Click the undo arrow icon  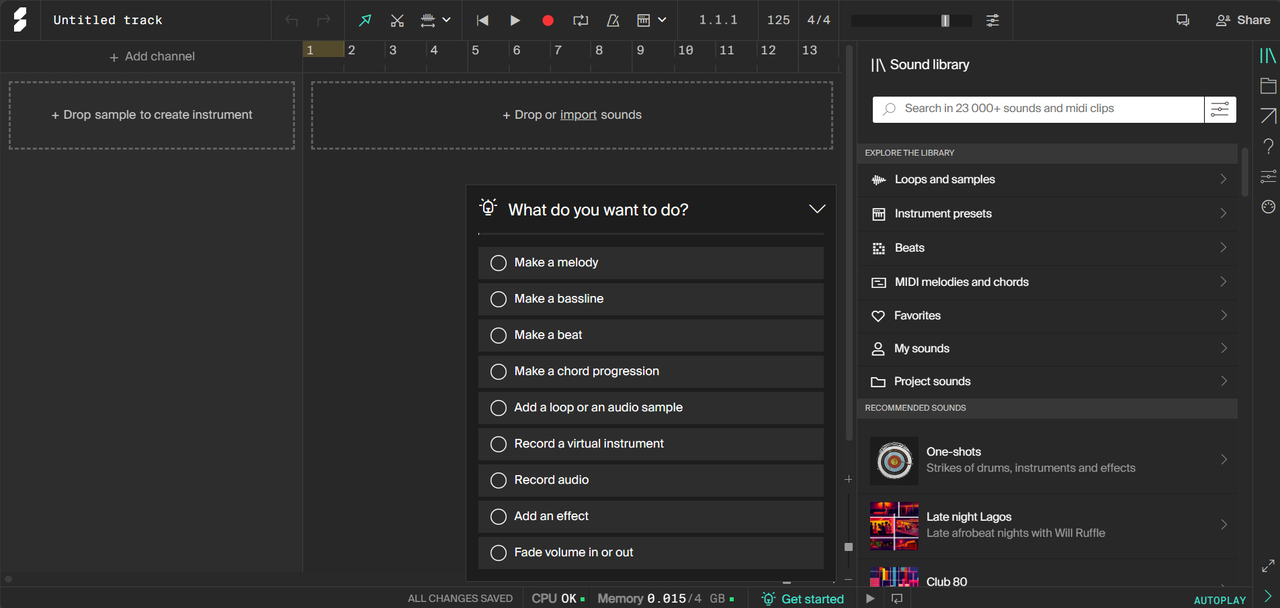[292, 20]
